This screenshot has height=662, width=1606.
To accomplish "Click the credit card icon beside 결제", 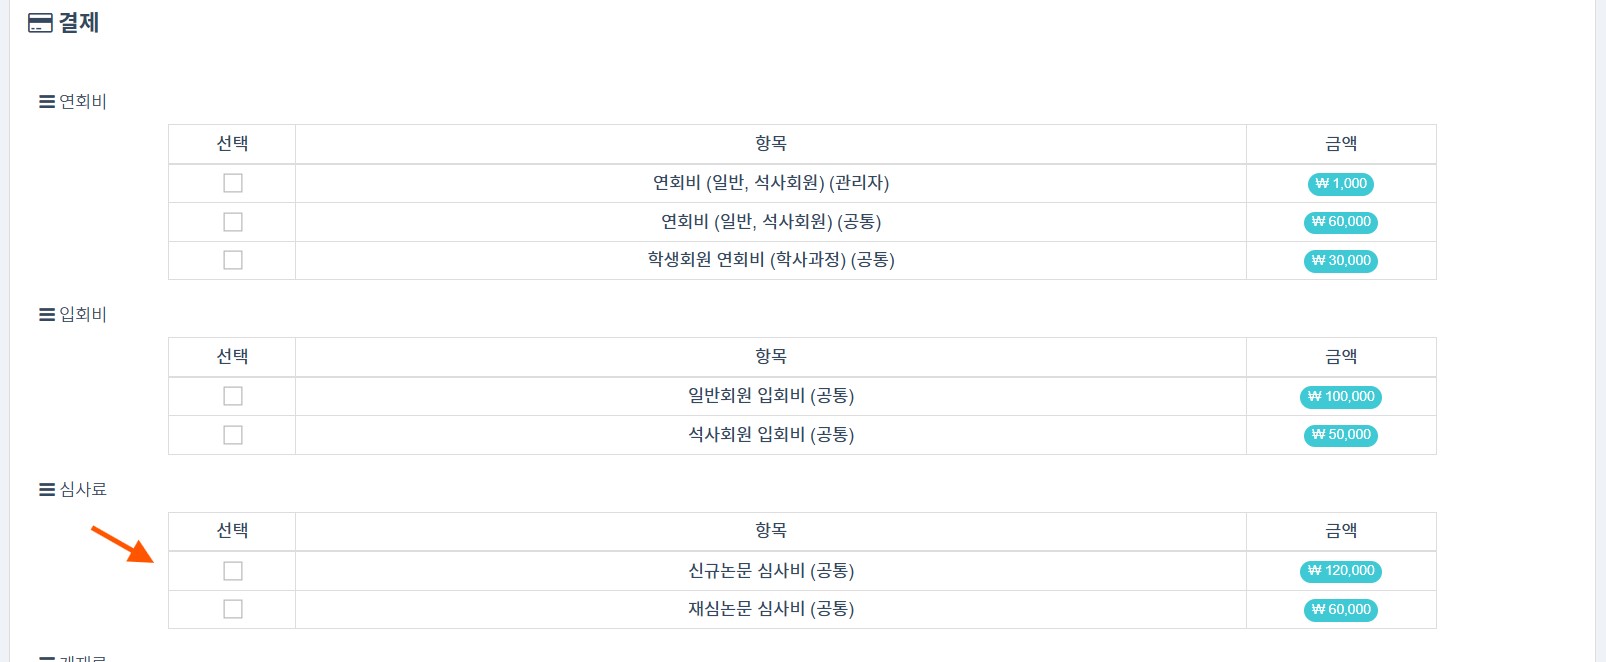I will point(40,23).
